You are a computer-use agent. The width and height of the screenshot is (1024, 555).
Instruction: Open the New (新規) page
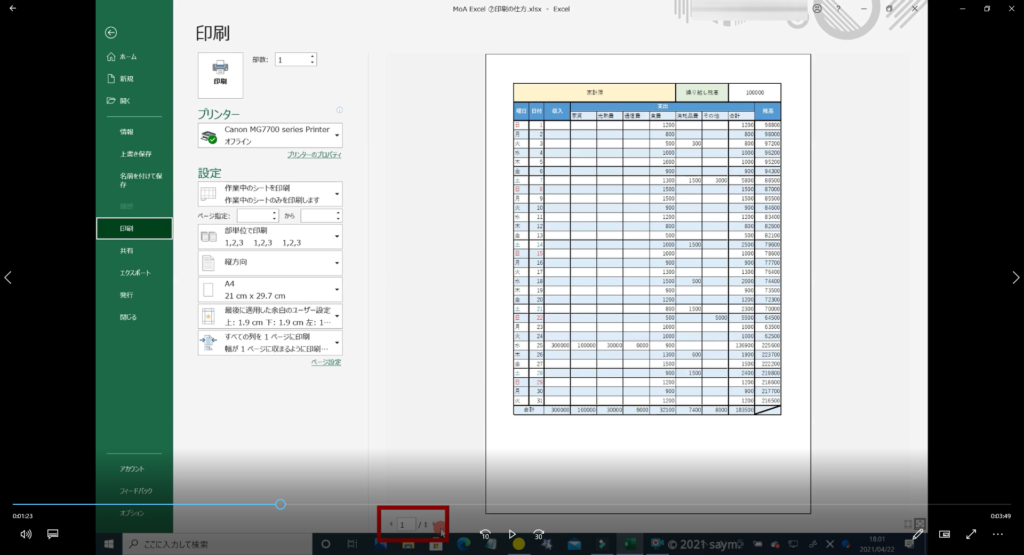pos(127,78)
